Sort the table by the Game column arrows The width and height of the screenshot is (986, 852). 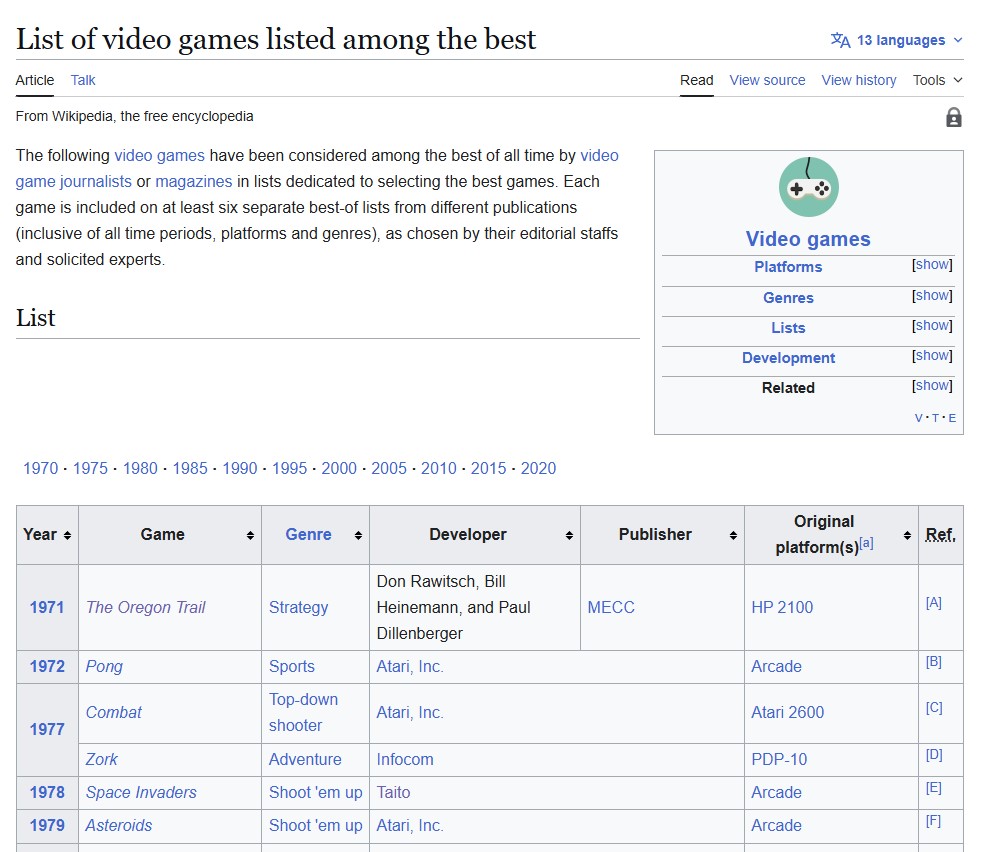coord(249,534)
